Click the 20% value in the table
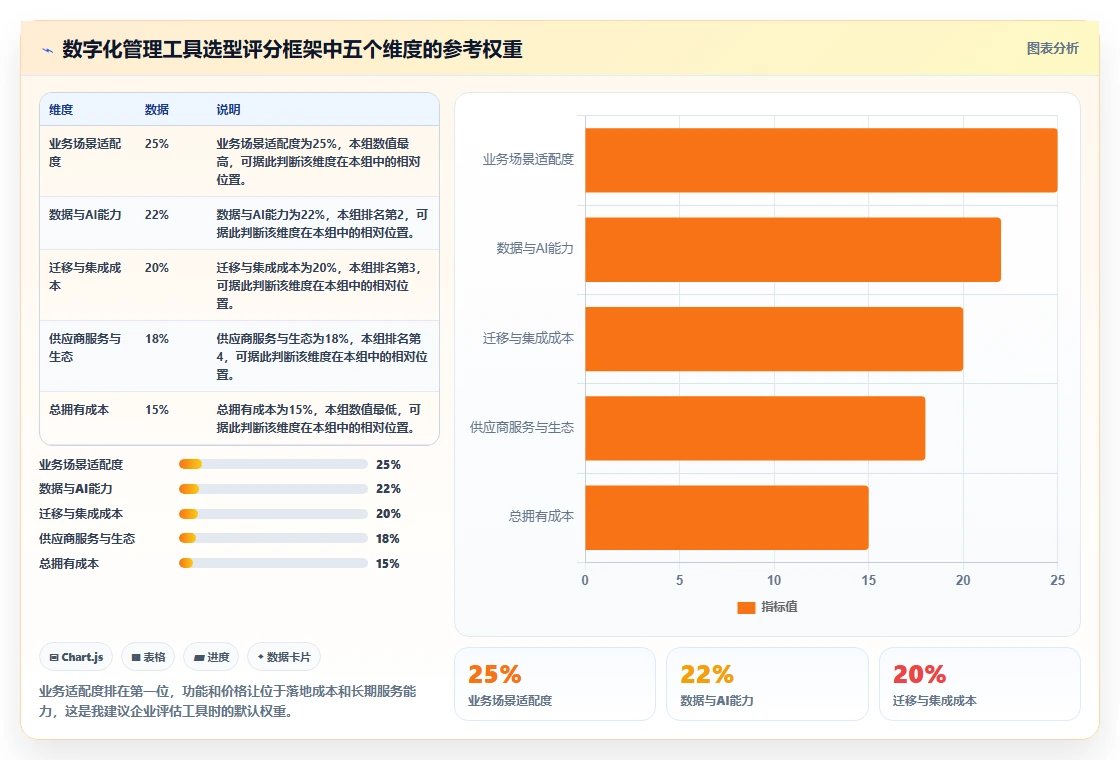The height and width of the screenshot is (760, 1120). (156, 268)
